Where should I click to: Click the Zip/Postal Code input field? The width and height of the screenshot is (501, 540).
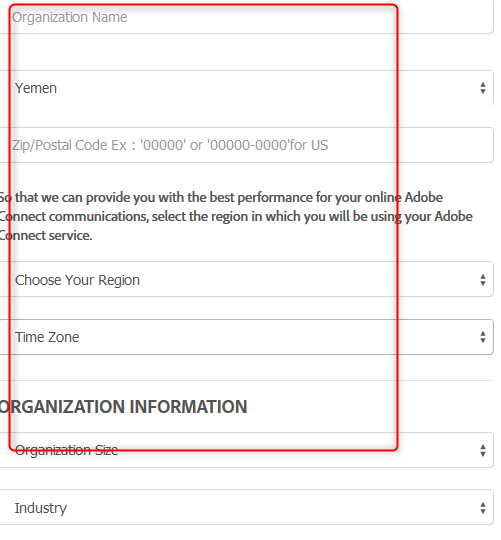[246, 145]
